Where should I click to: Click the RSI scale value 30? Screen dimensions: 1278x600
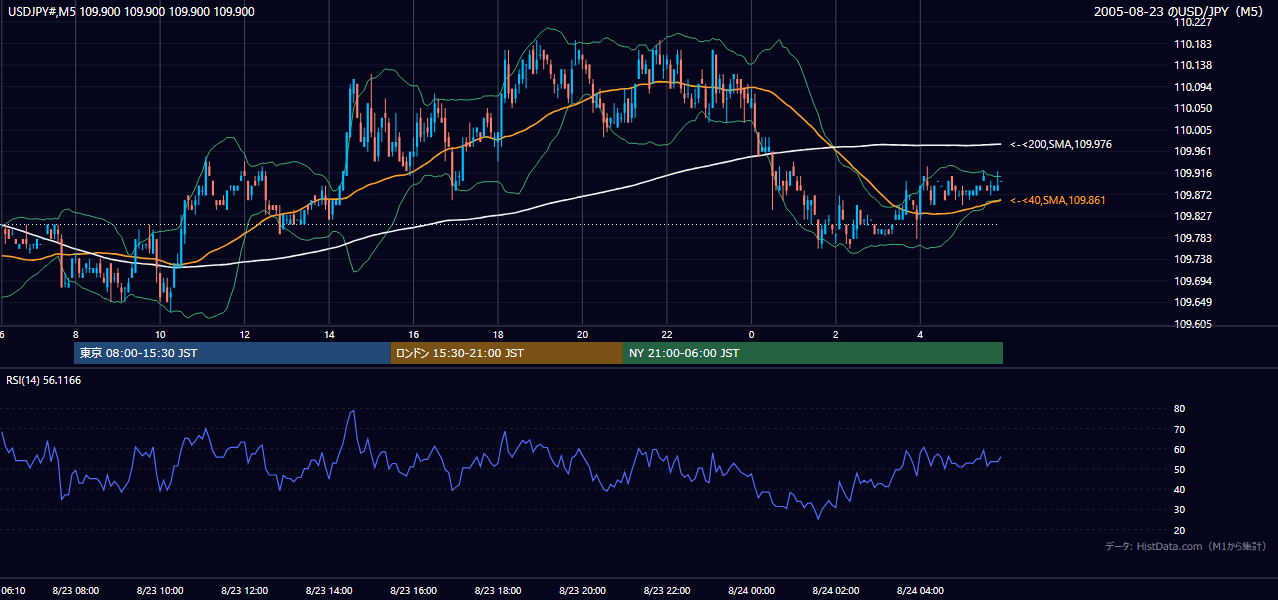[1179, 510]
